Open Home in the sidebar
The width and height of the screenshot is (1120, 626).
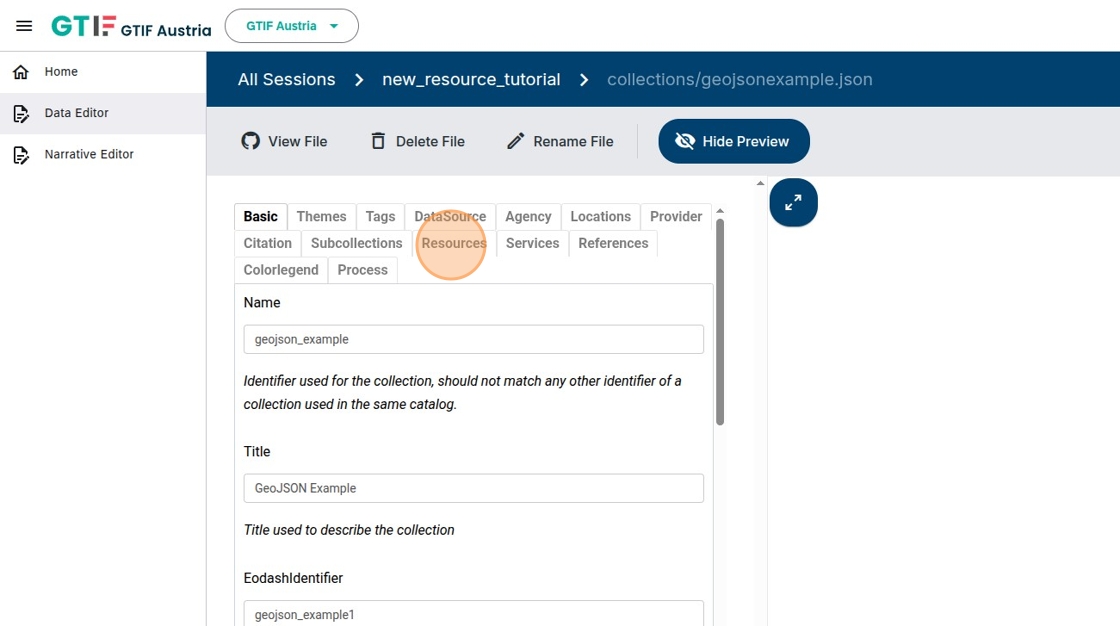(103, 71)
